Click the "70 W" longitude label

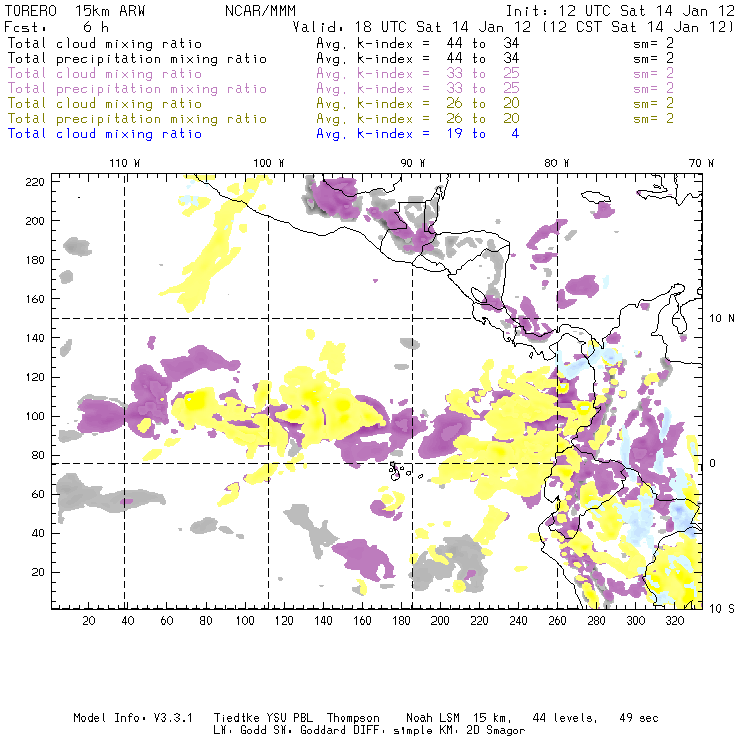click(701, 163)
